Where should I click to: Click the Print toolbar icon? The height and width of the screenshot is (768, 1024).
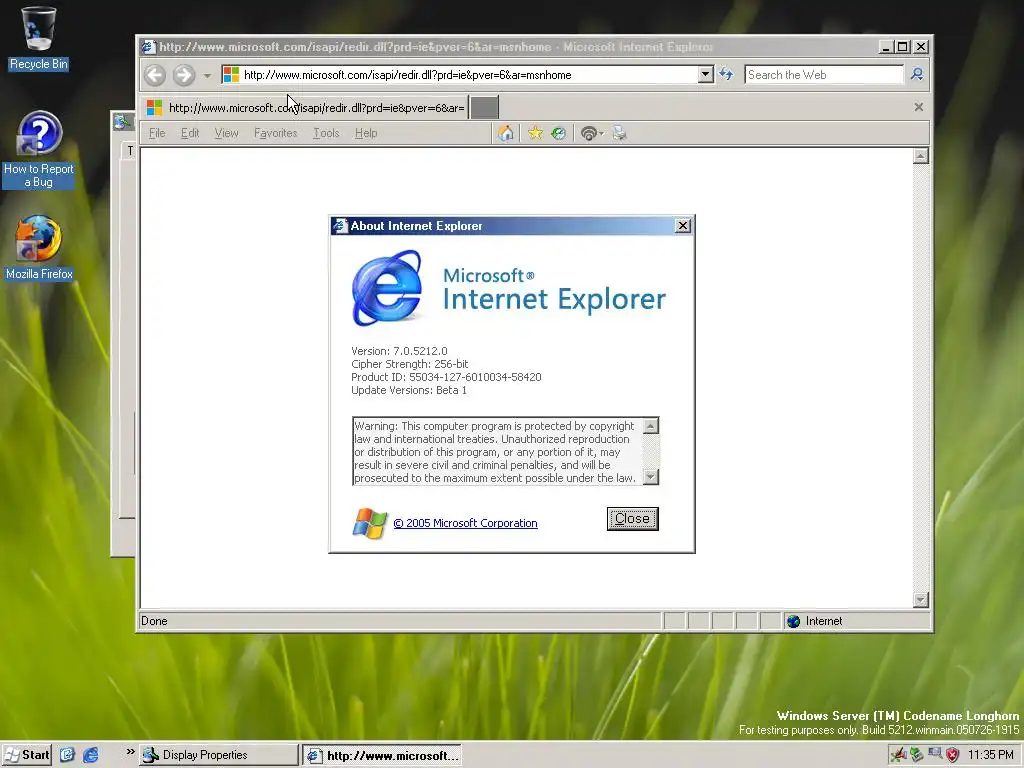click(x=620, y=133)
